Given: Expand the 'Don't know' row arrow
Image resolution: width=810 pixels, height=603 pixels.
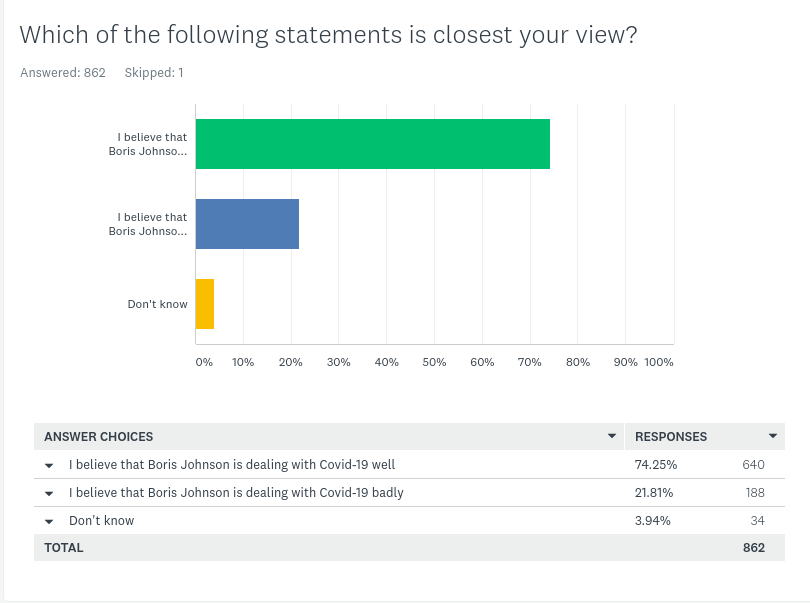Looking at the screenshot, I should 48,521.
